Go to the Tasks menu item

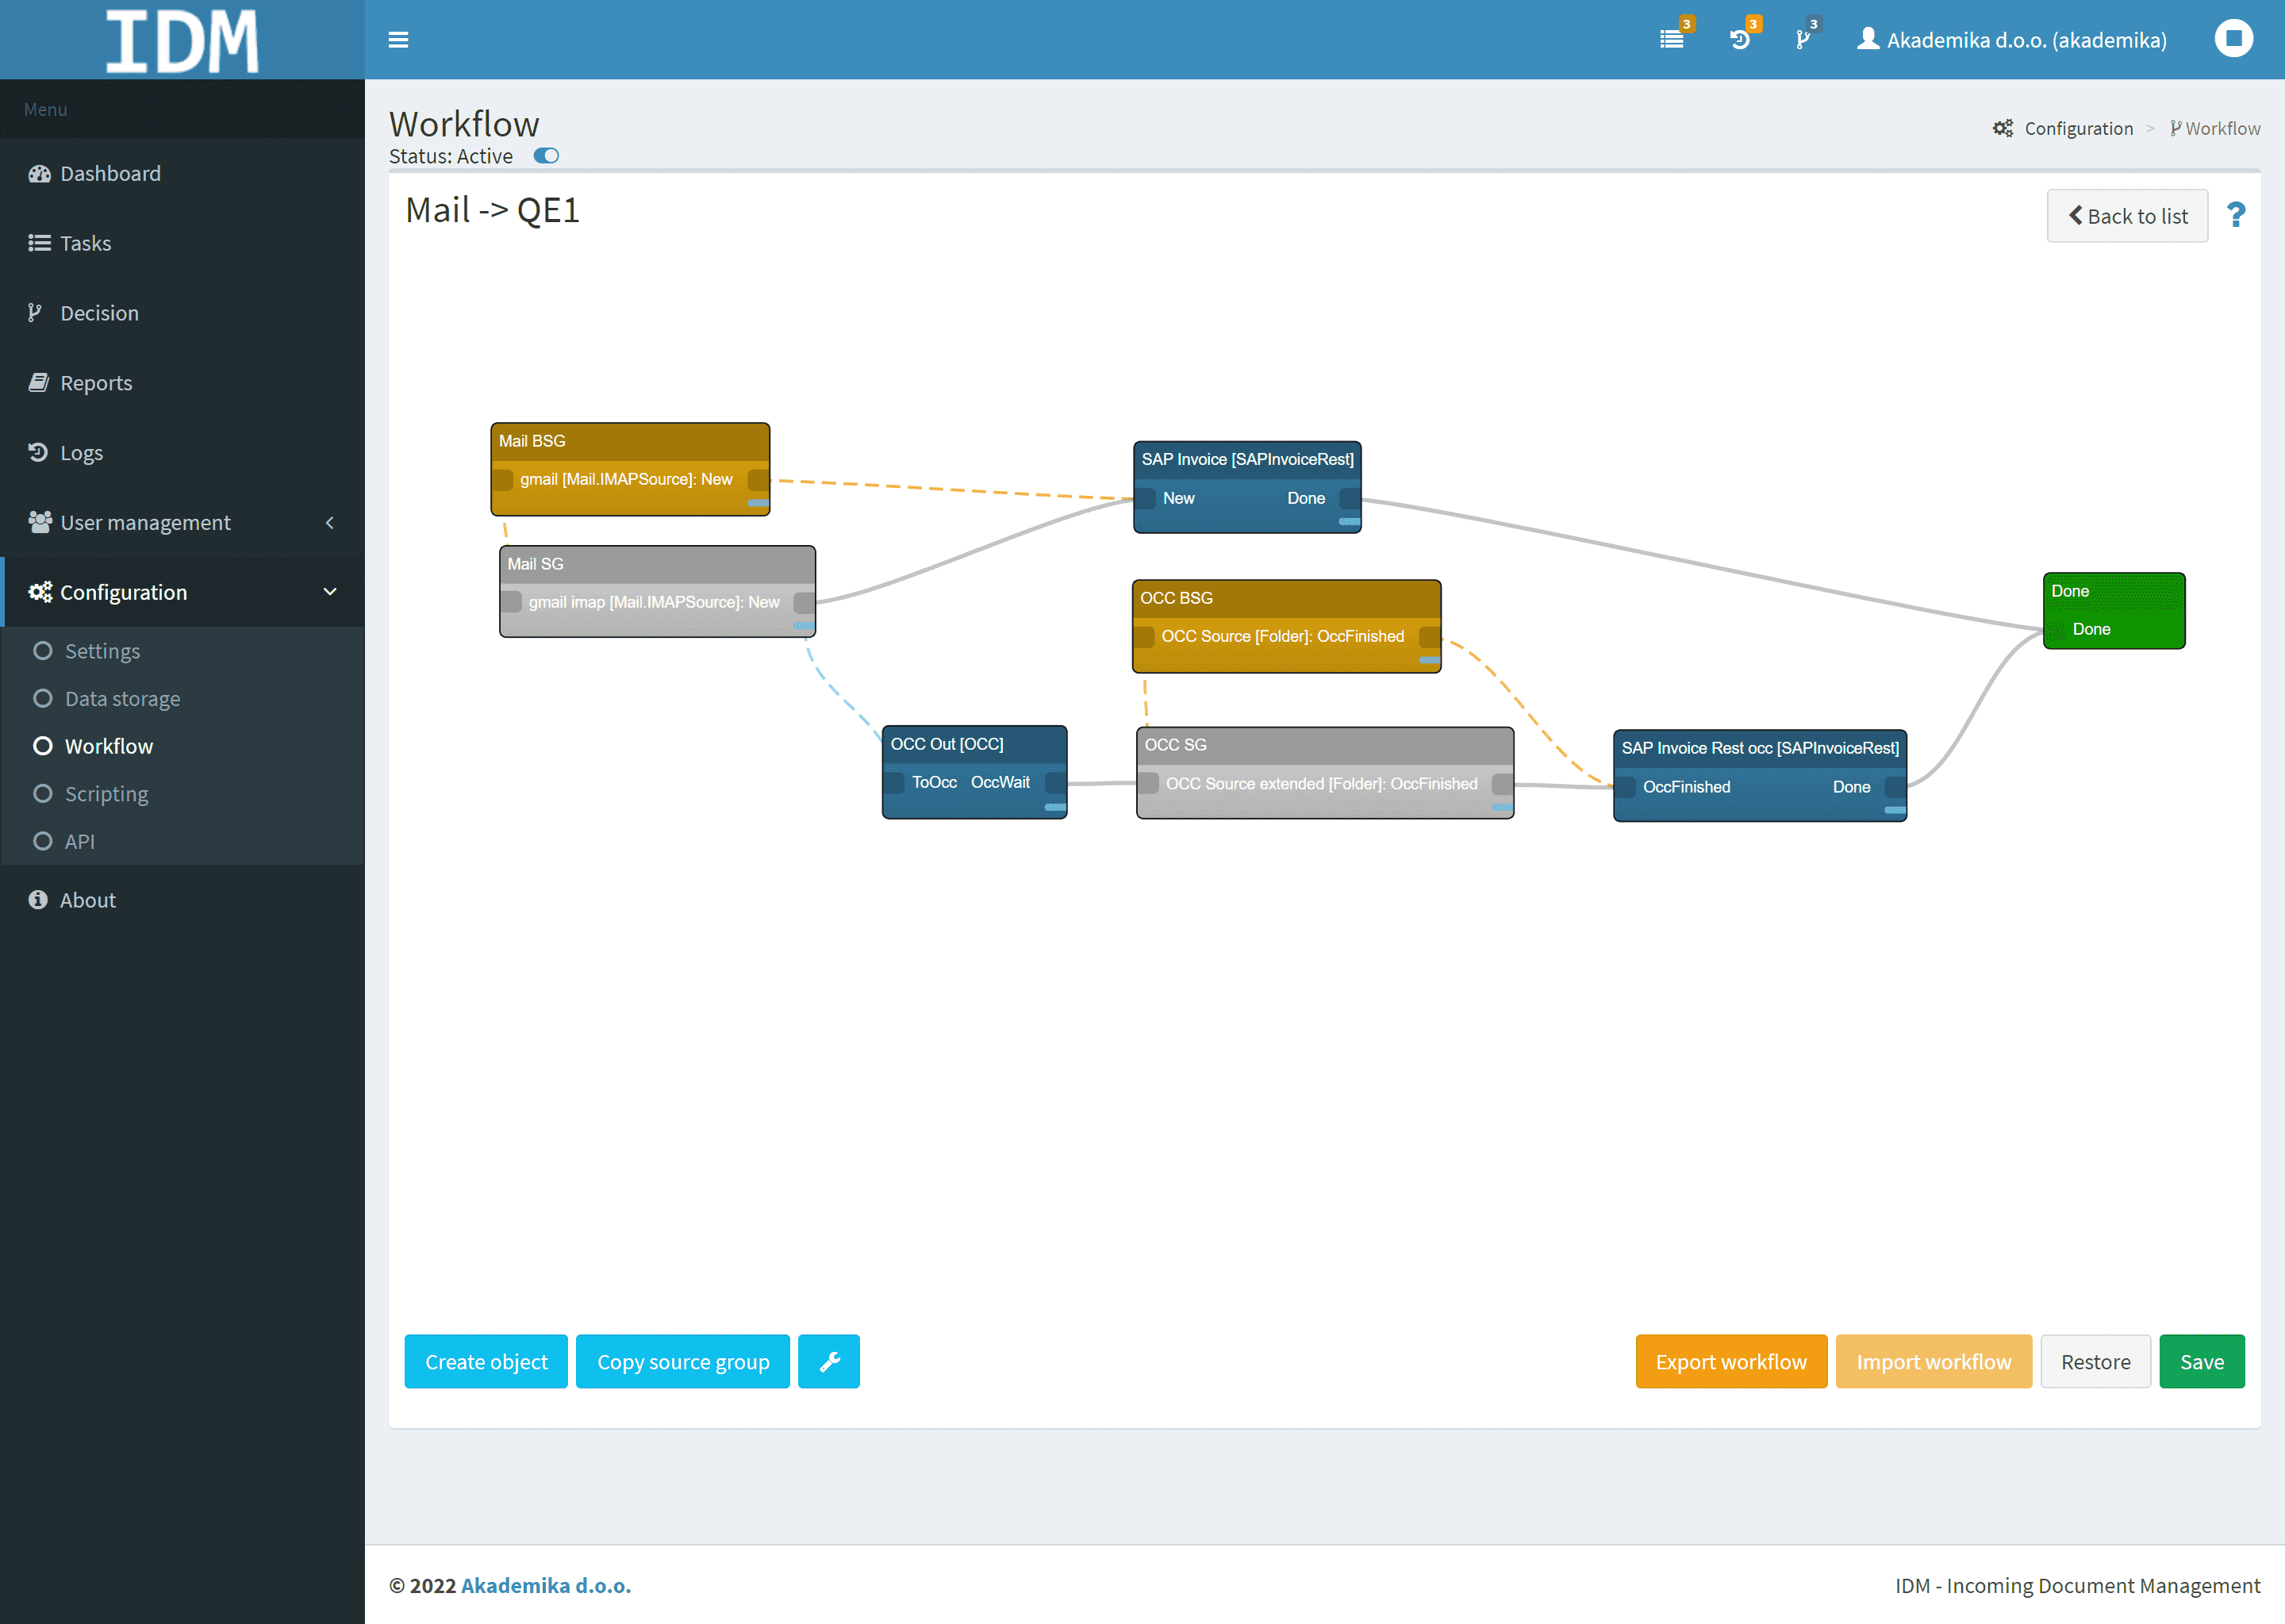coord(85,243)
